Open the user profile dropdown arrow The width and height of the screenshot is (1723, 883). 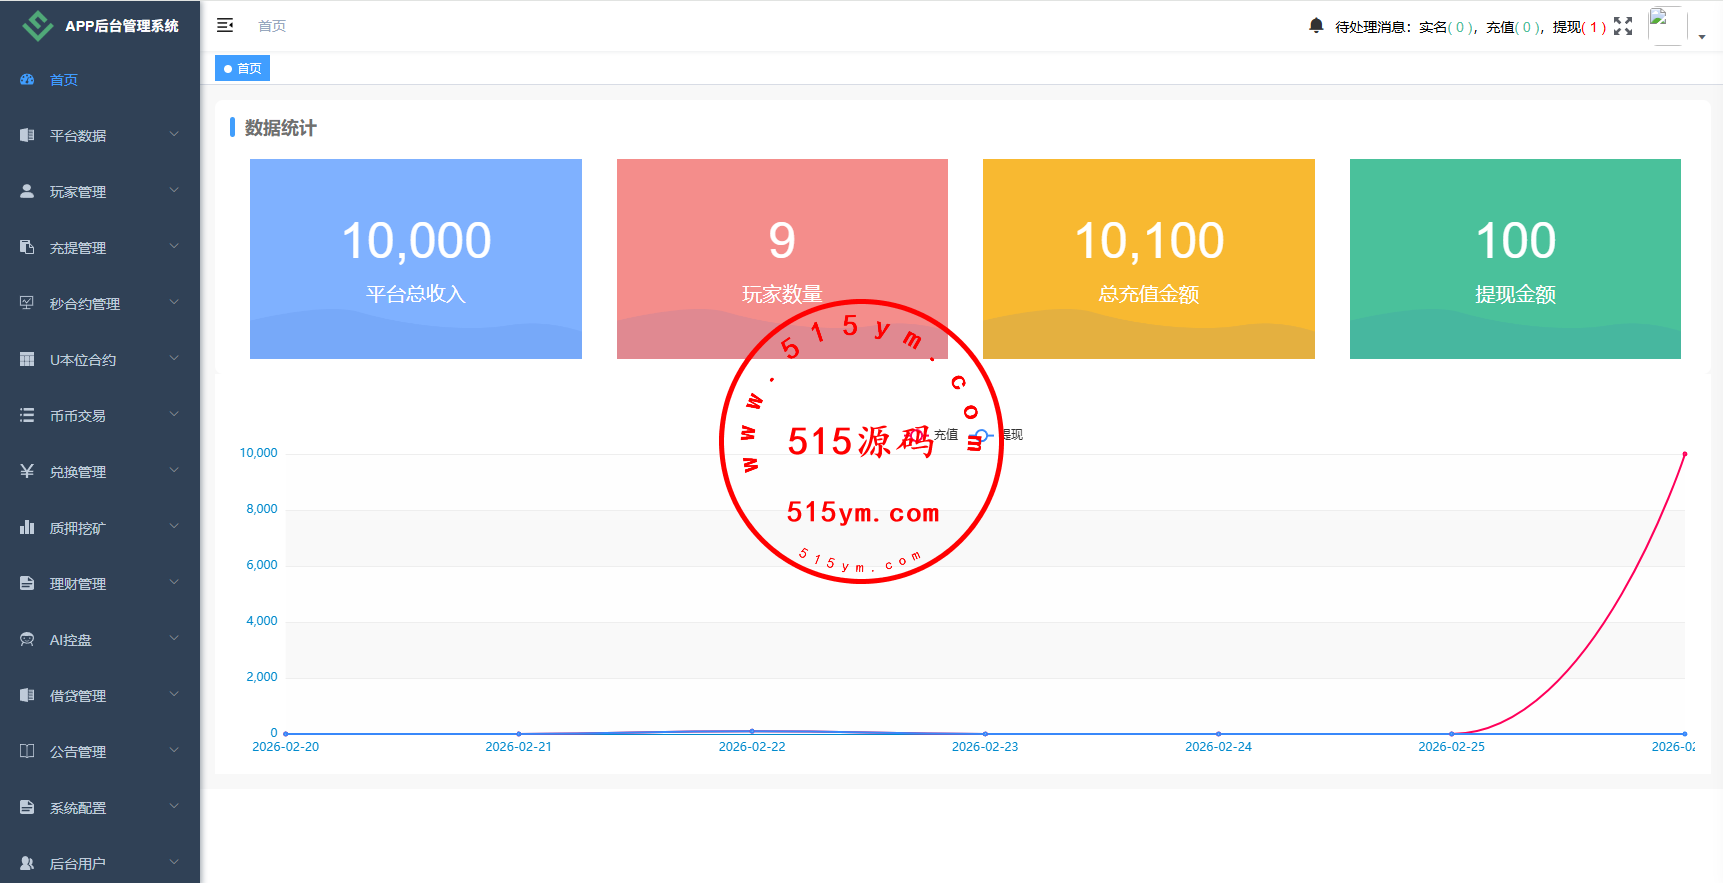click(1702, 37)
